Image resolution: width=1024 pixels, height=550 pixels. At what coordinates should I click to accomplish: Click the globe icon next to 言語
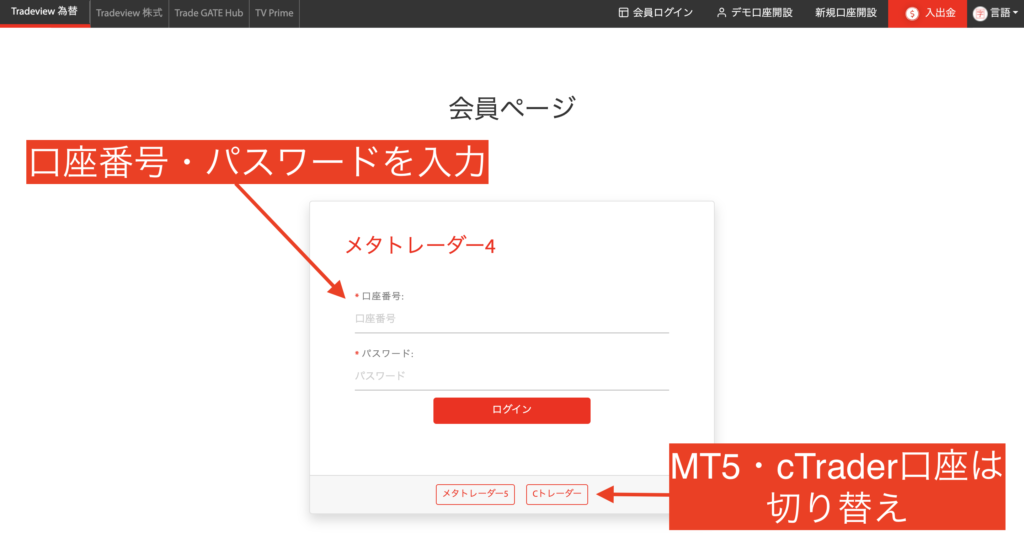[980, 14]
